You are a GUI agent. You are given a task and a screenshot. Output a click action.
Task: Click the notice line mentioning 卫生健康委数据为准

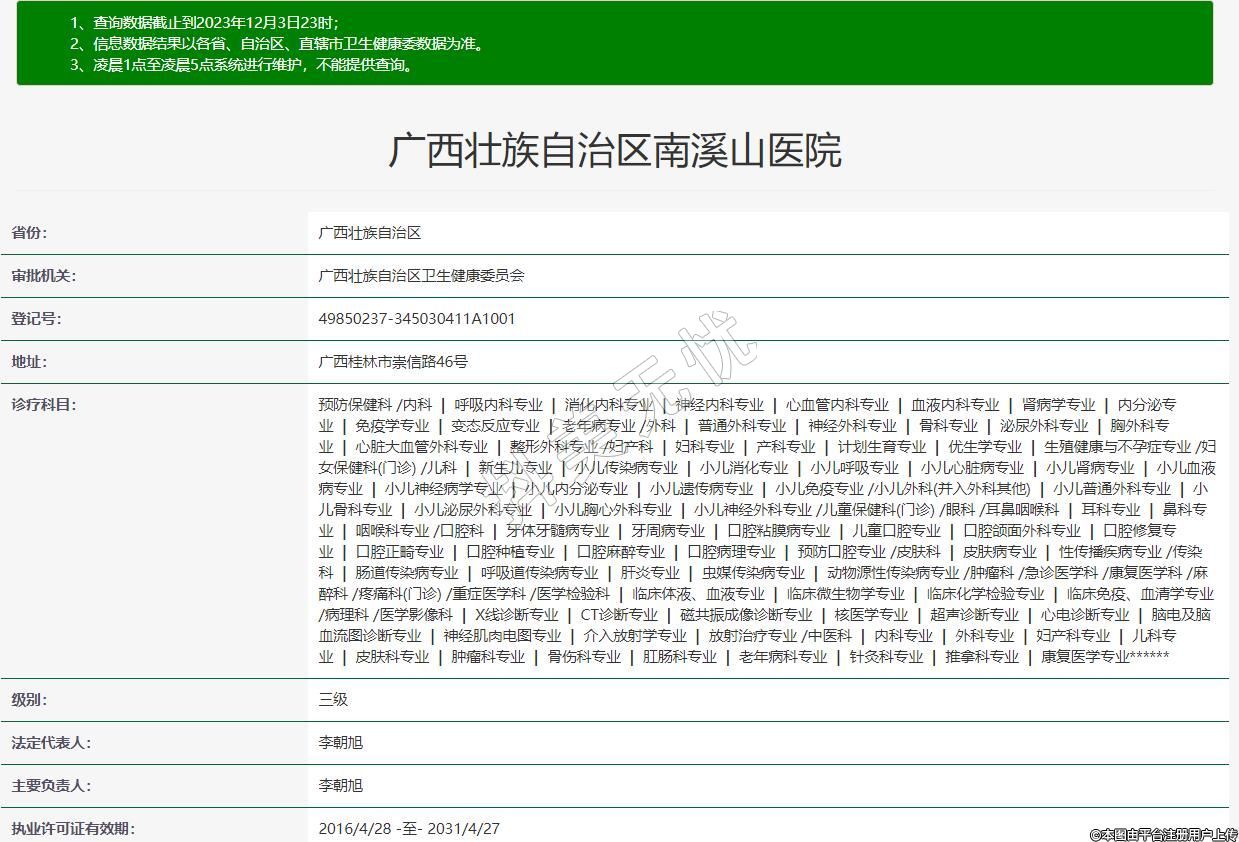pyautogui.click(x=277, y=44)
